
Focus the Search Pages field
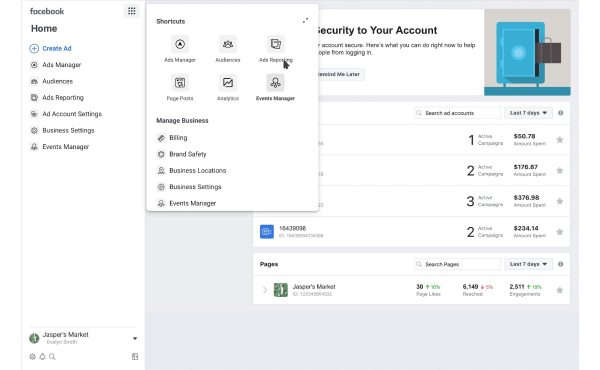457,264
